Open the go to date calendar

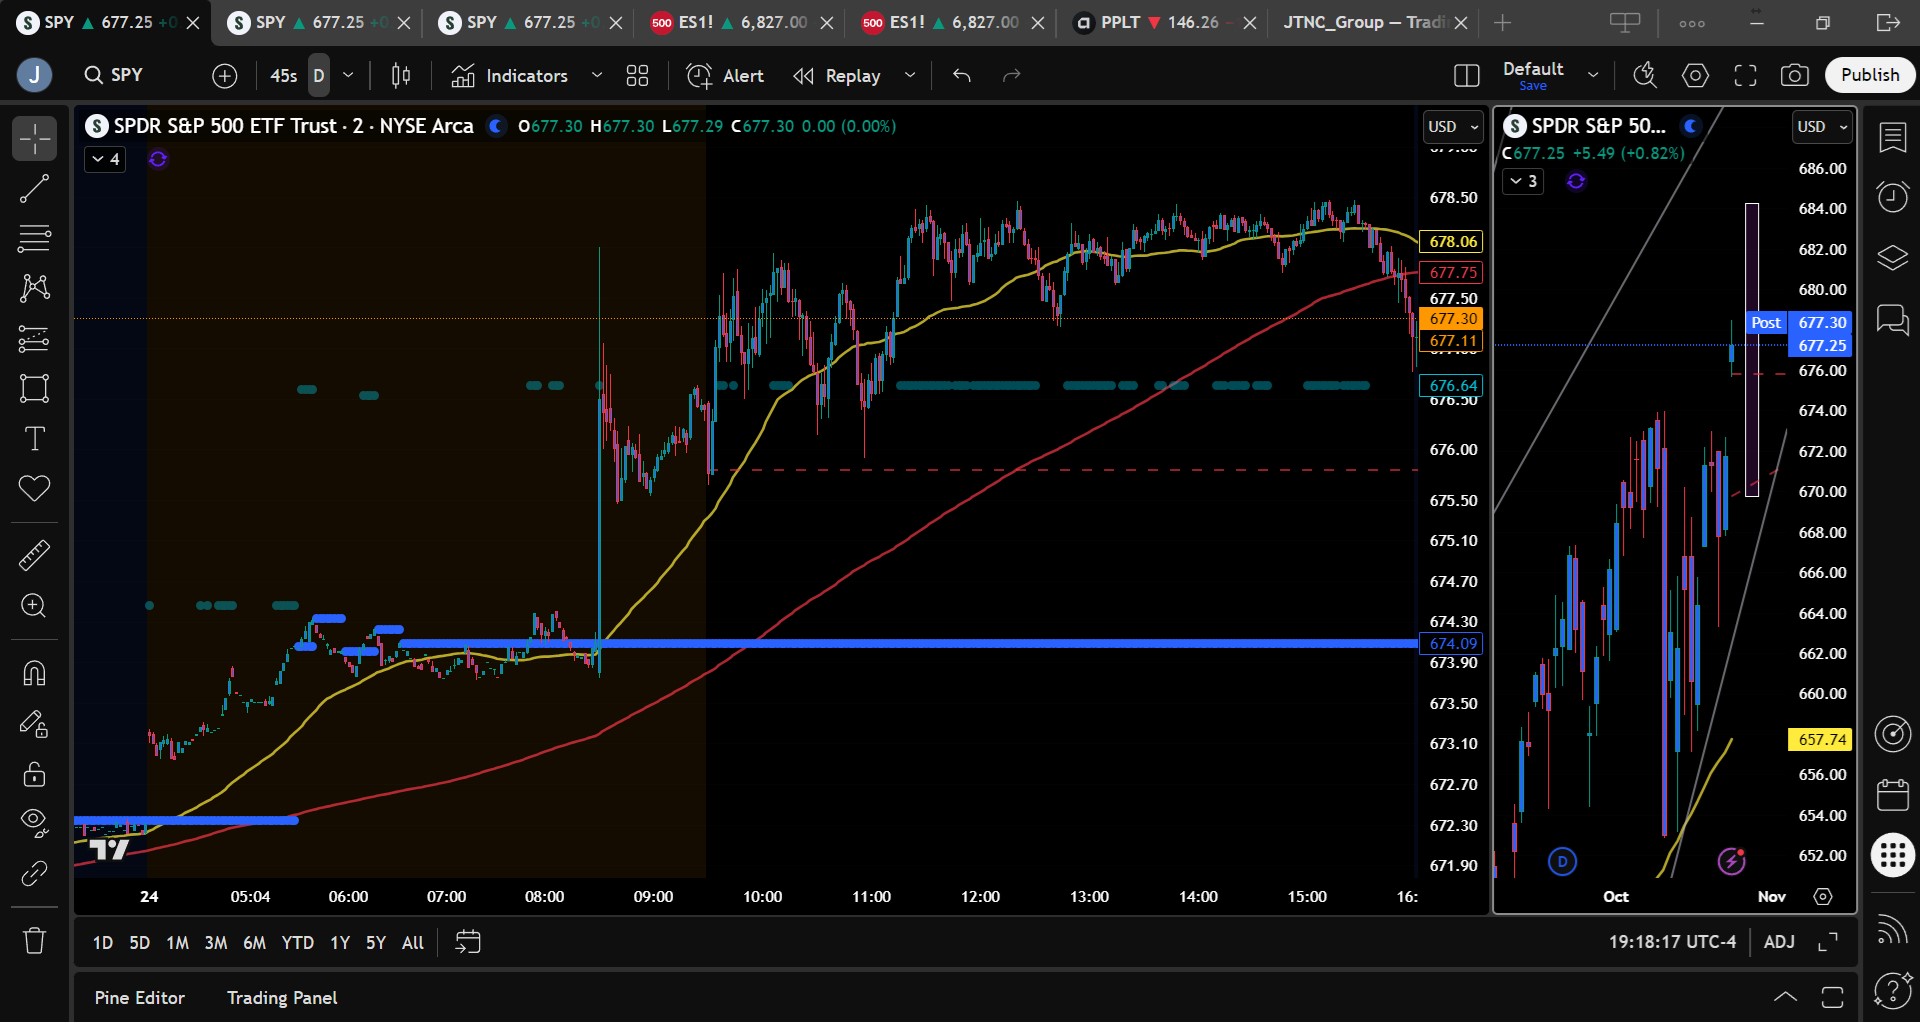(x=468, y=942)
